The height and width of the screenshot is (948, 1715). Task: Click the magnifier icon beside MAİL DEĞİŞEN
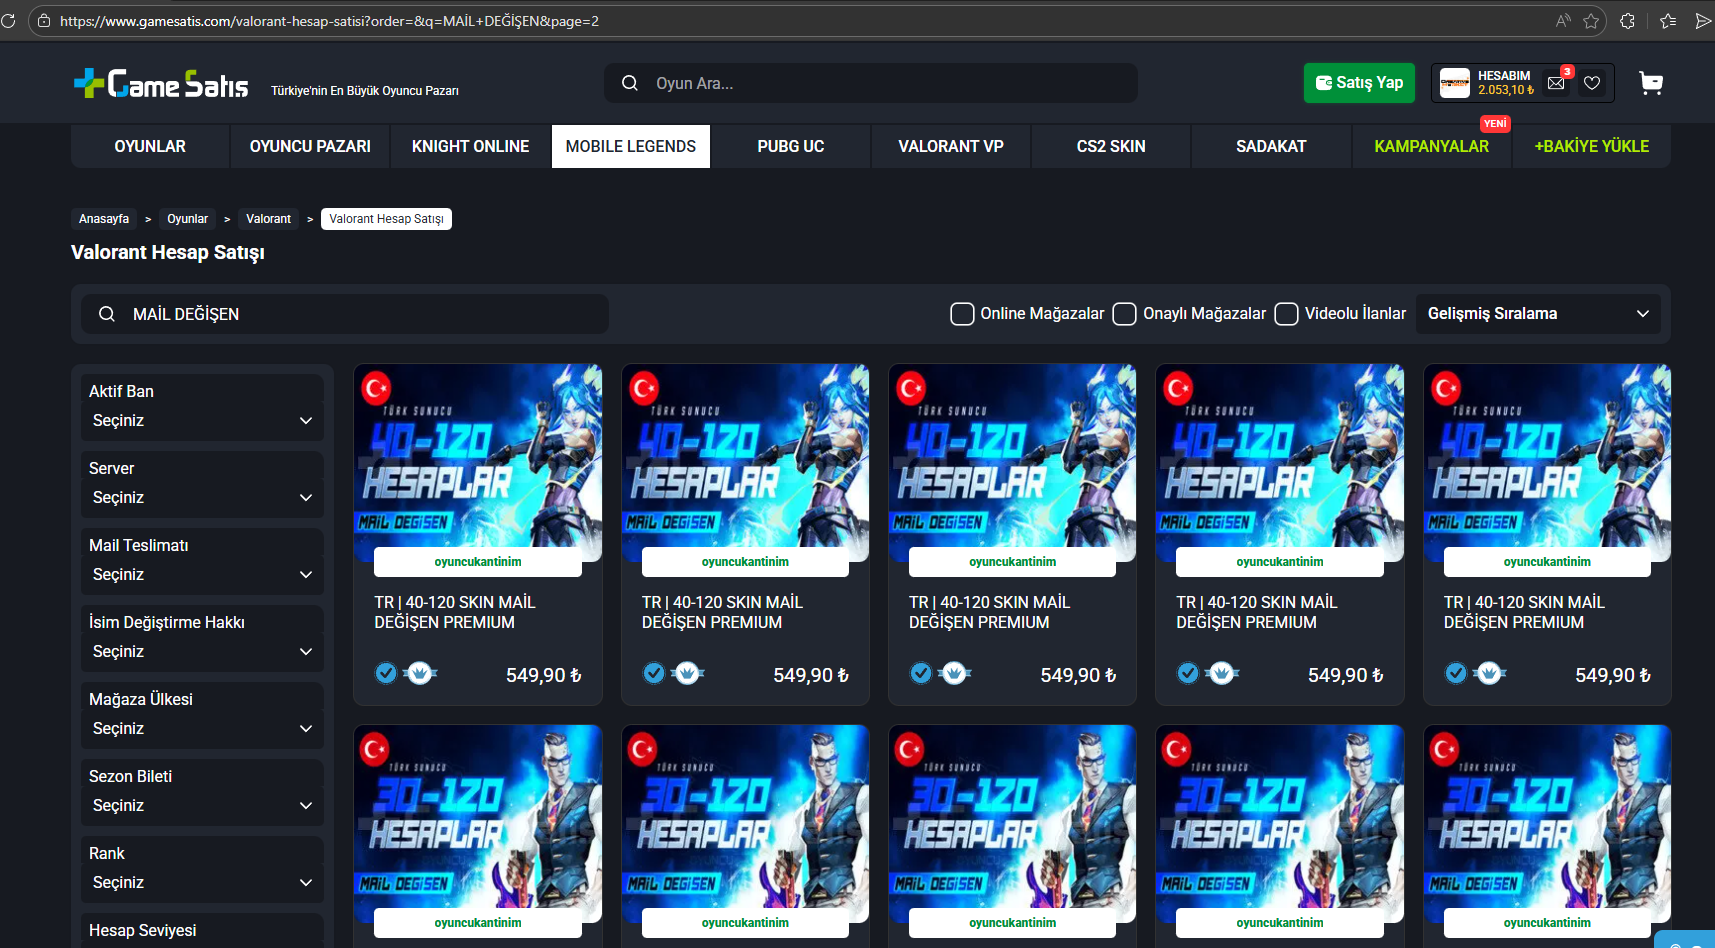click(x=107, y=314)
